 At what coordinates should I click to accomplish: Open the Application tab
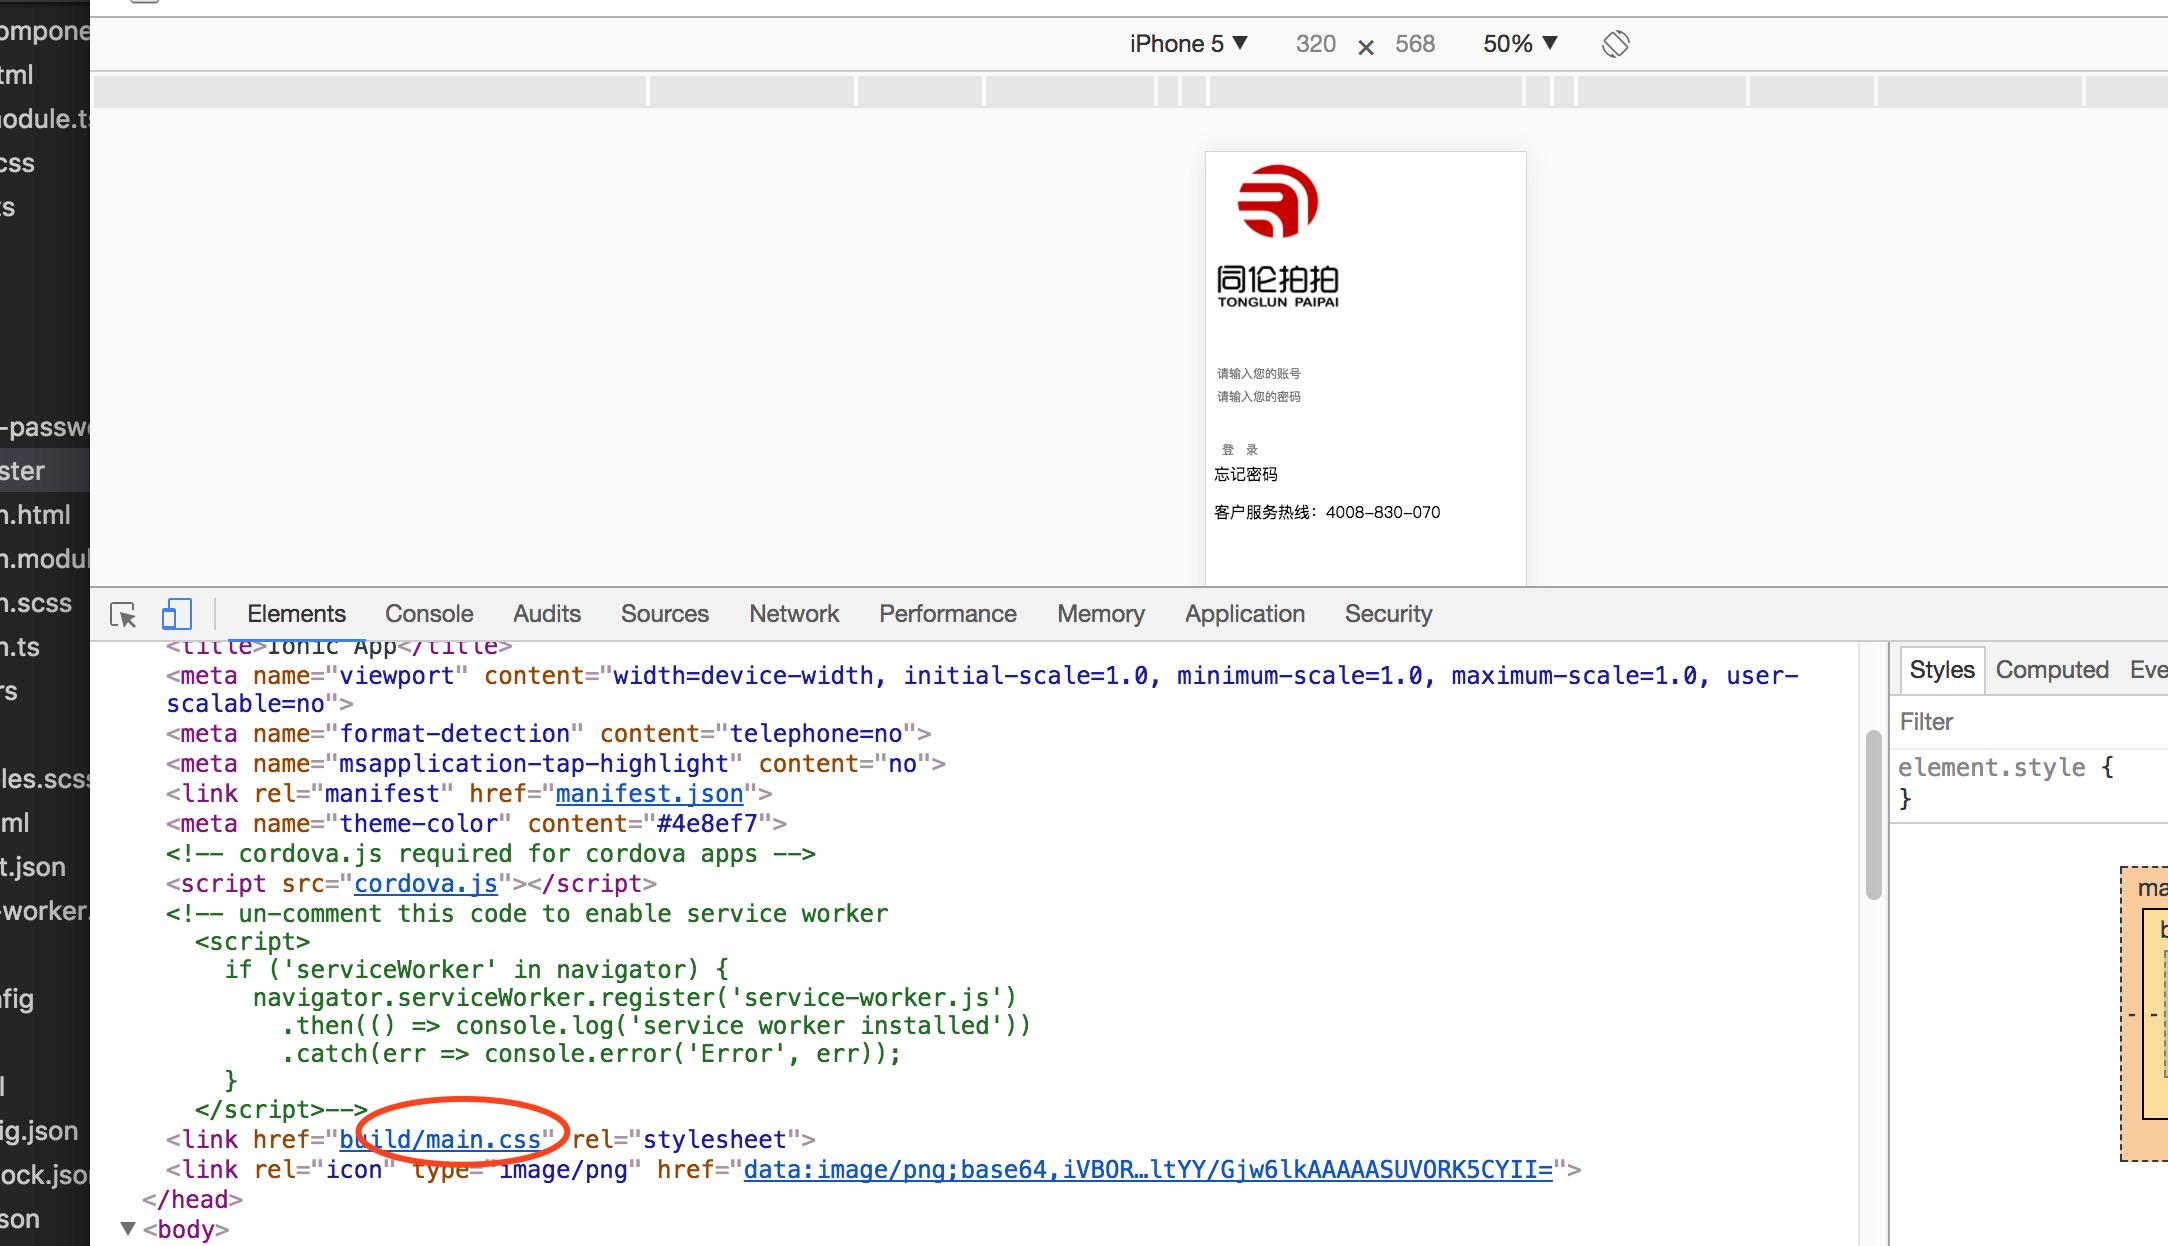1245,614
